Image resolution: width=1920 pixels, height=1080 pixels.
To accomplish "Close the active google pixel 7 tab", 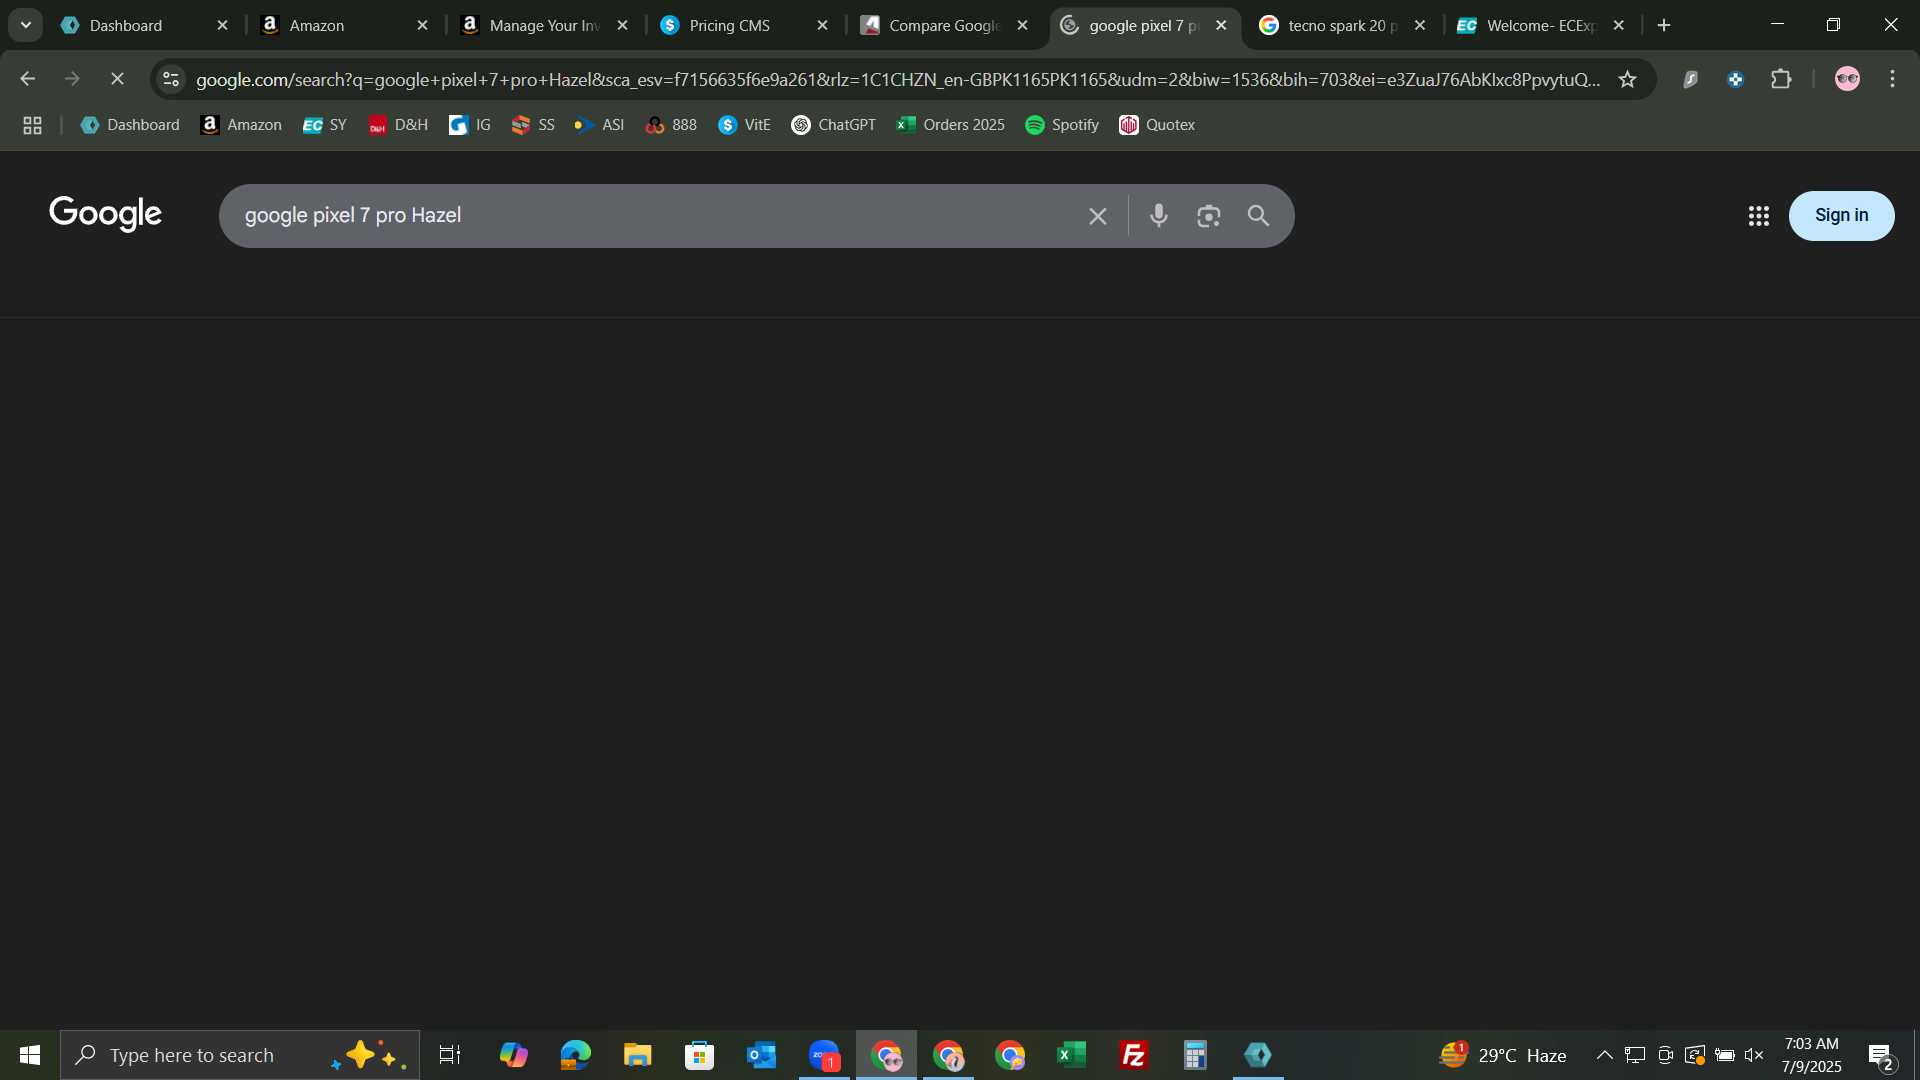I will point(1221,26).
